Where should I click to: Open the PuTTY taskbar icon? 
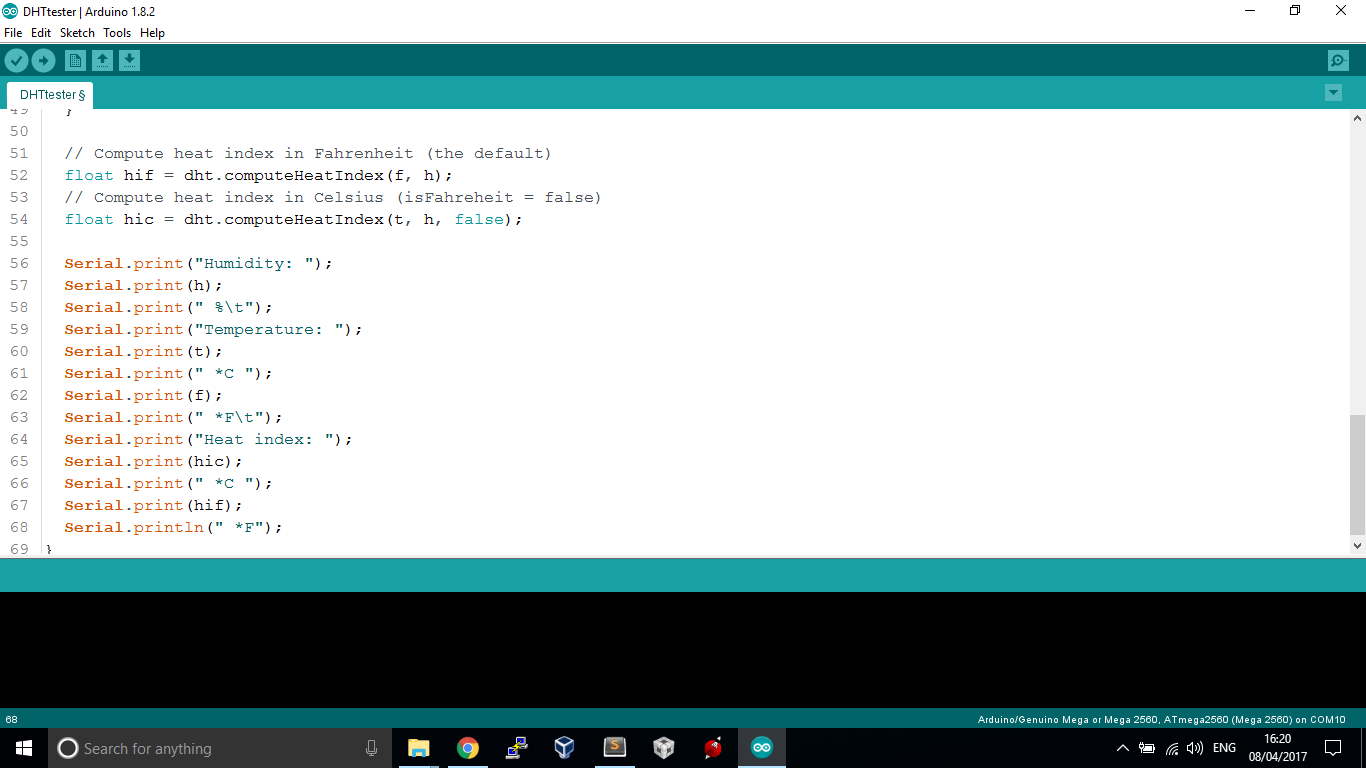click(516, 748)
